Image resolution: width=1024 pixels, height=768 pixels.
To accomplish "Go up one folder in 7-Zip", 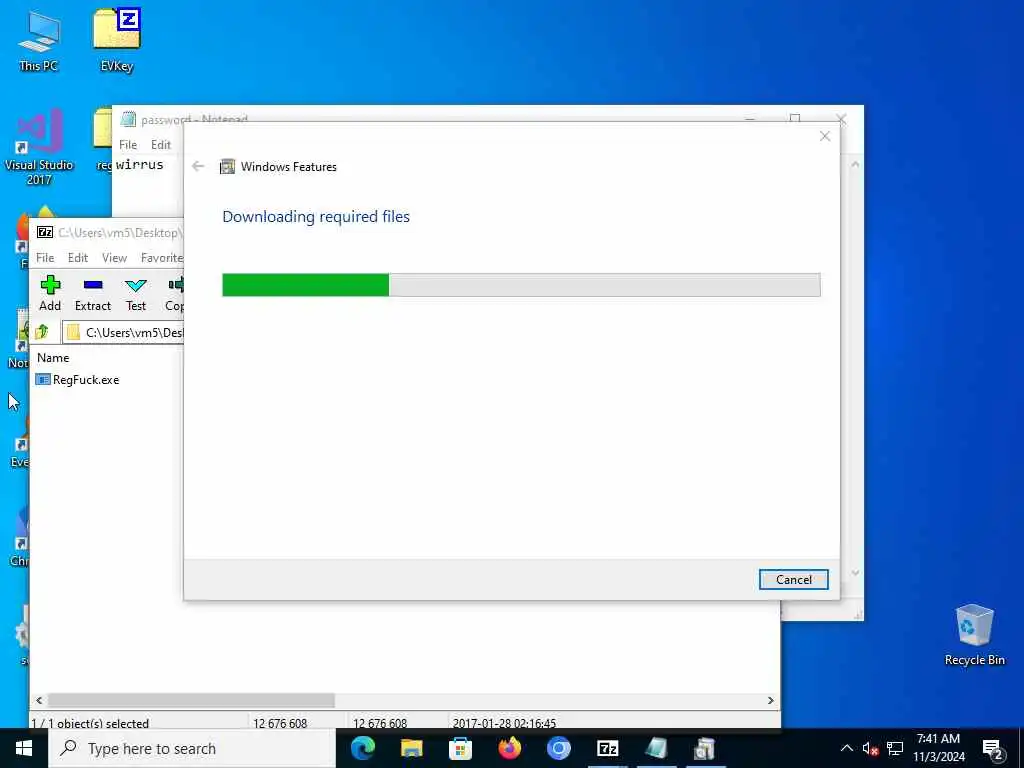I will pos(42,332).
